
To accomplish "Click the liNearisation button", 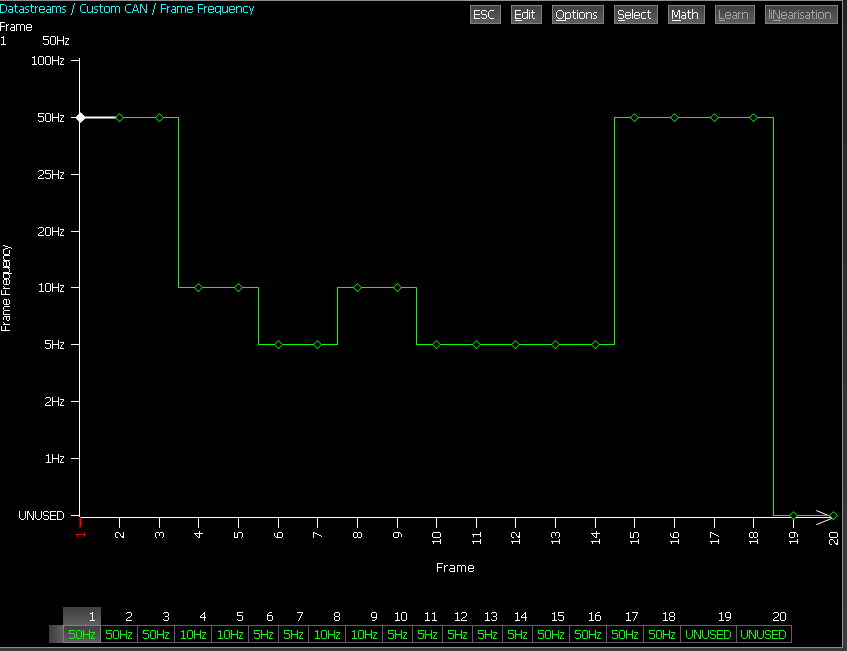I will 800,15.
